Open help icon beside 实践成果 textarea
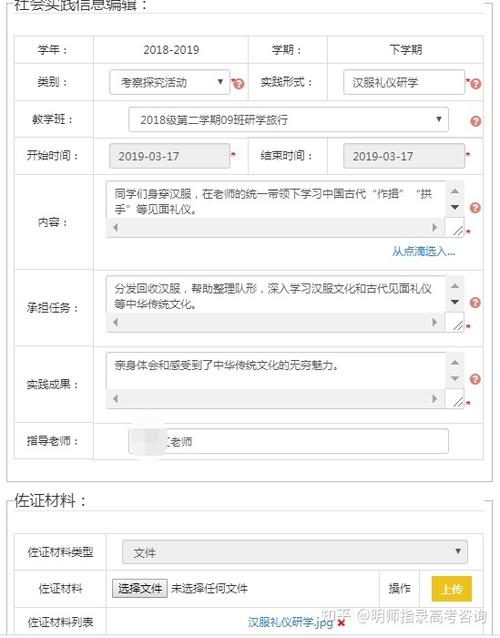Screen dimensions: 500x638 [x=475, y=379]
